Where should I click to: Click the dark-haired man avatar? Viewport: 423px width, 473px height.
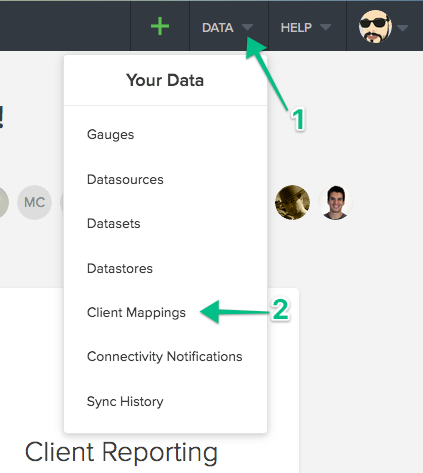tap(335, 202)
